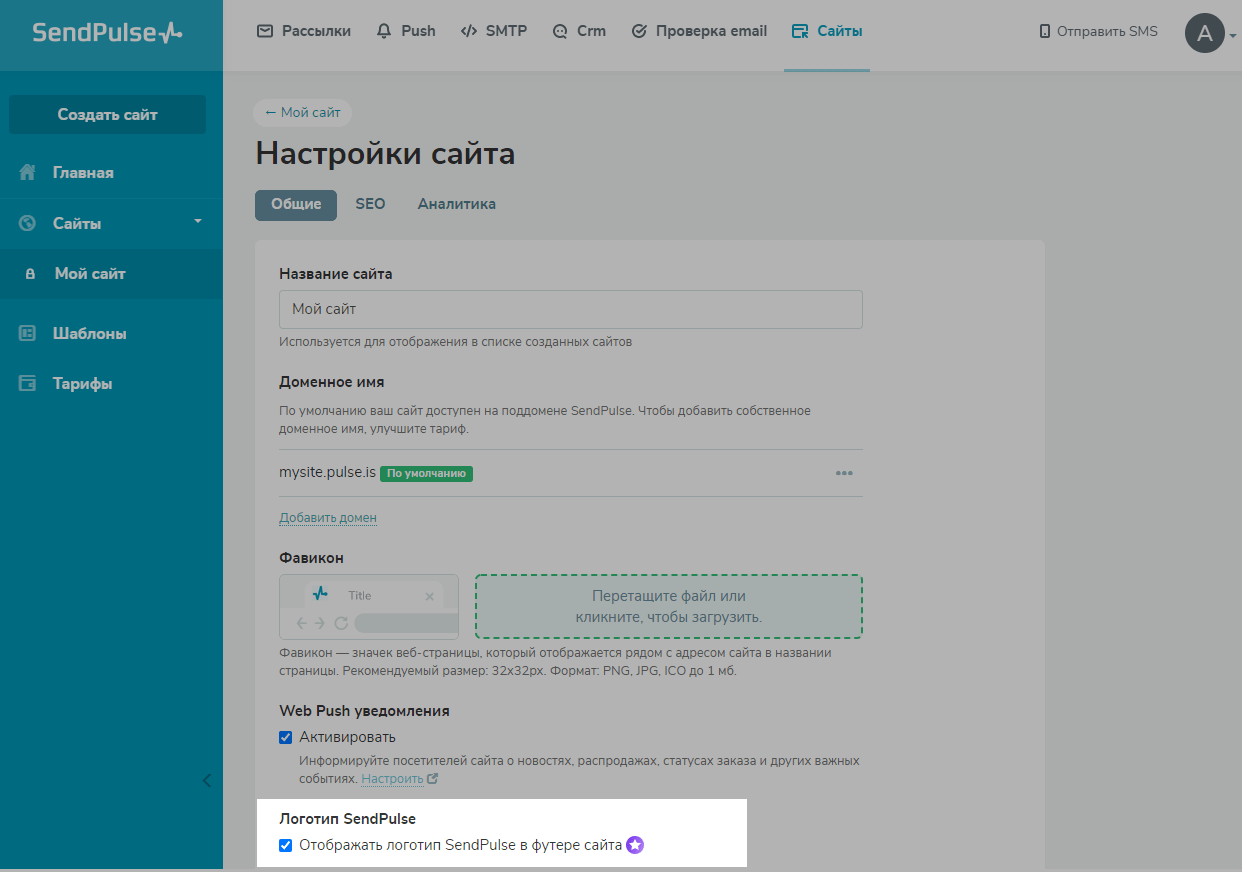Open Рассылки using the envelope icon
This screenshot has width=1242, height=872.
[263, 30]
